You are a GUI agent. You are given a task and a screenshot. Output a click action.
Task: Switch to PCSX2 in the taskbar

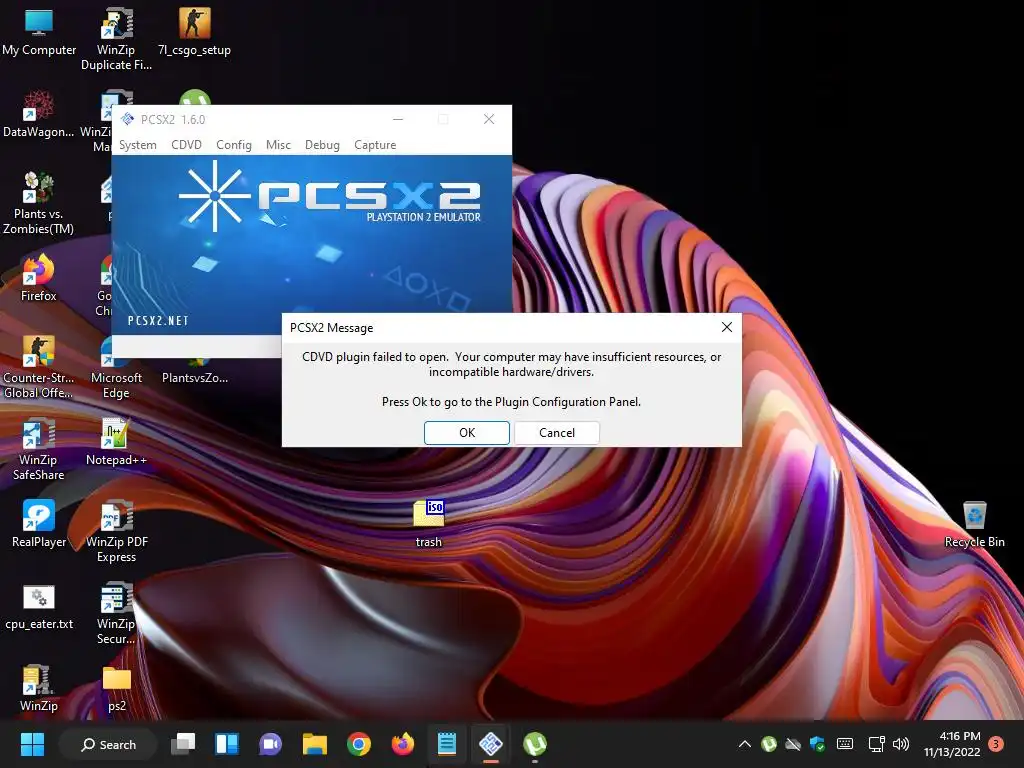490,743
